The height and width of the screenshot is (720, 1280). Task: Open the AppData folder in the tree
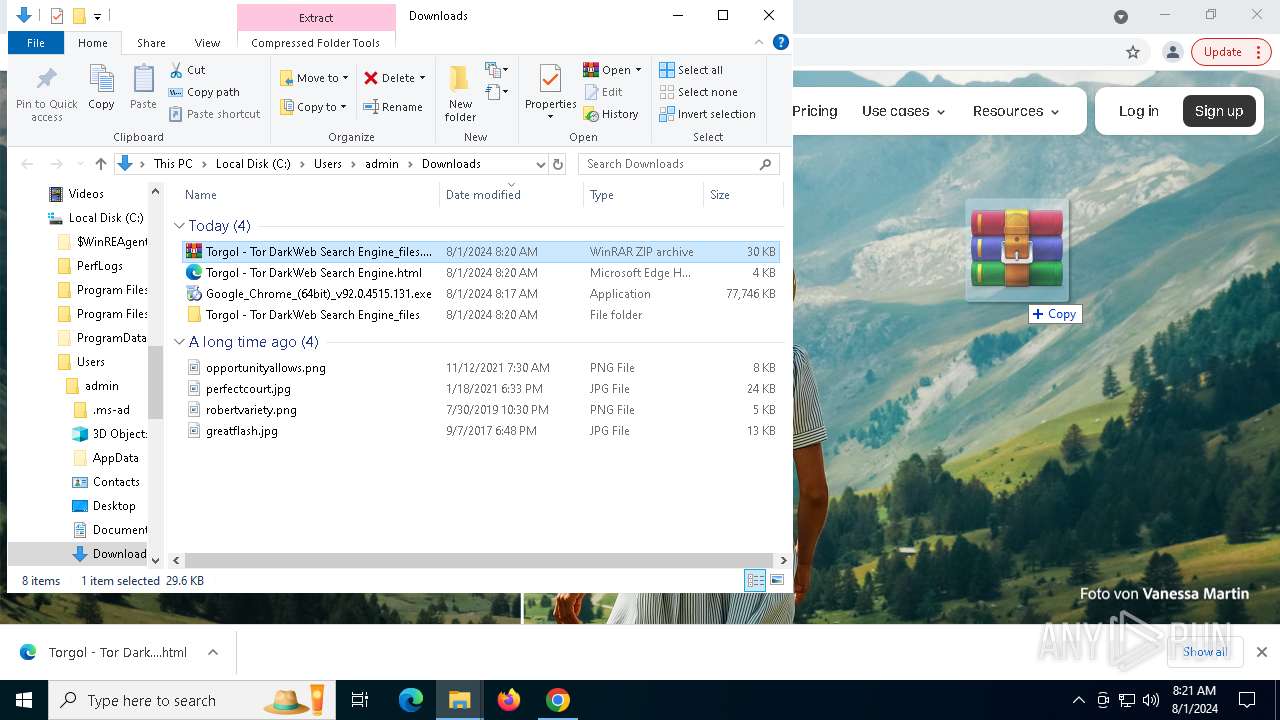pos(115,458)
